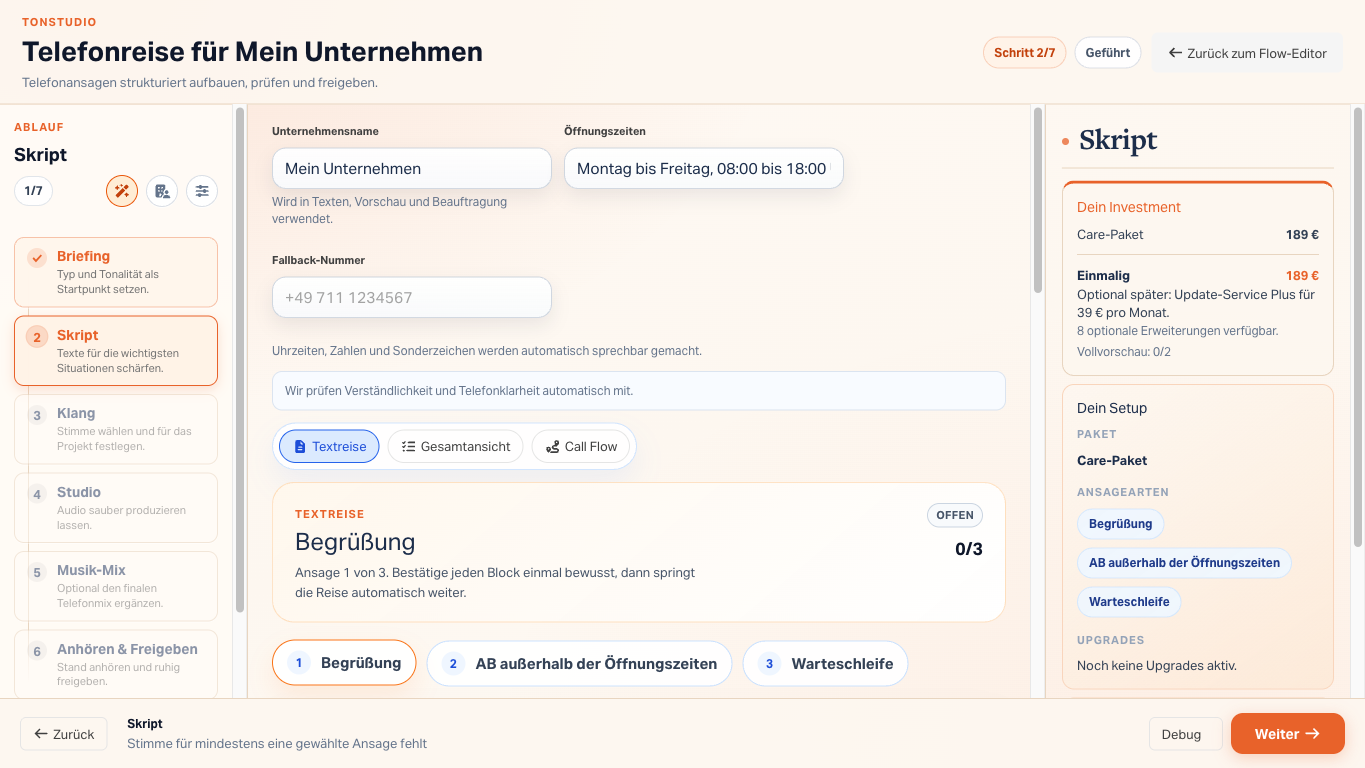The image size is (1365, 768).
Task: Choose step 2 AB außerhalb der Öffnungszeiten
Action: (x=578, y=662)
